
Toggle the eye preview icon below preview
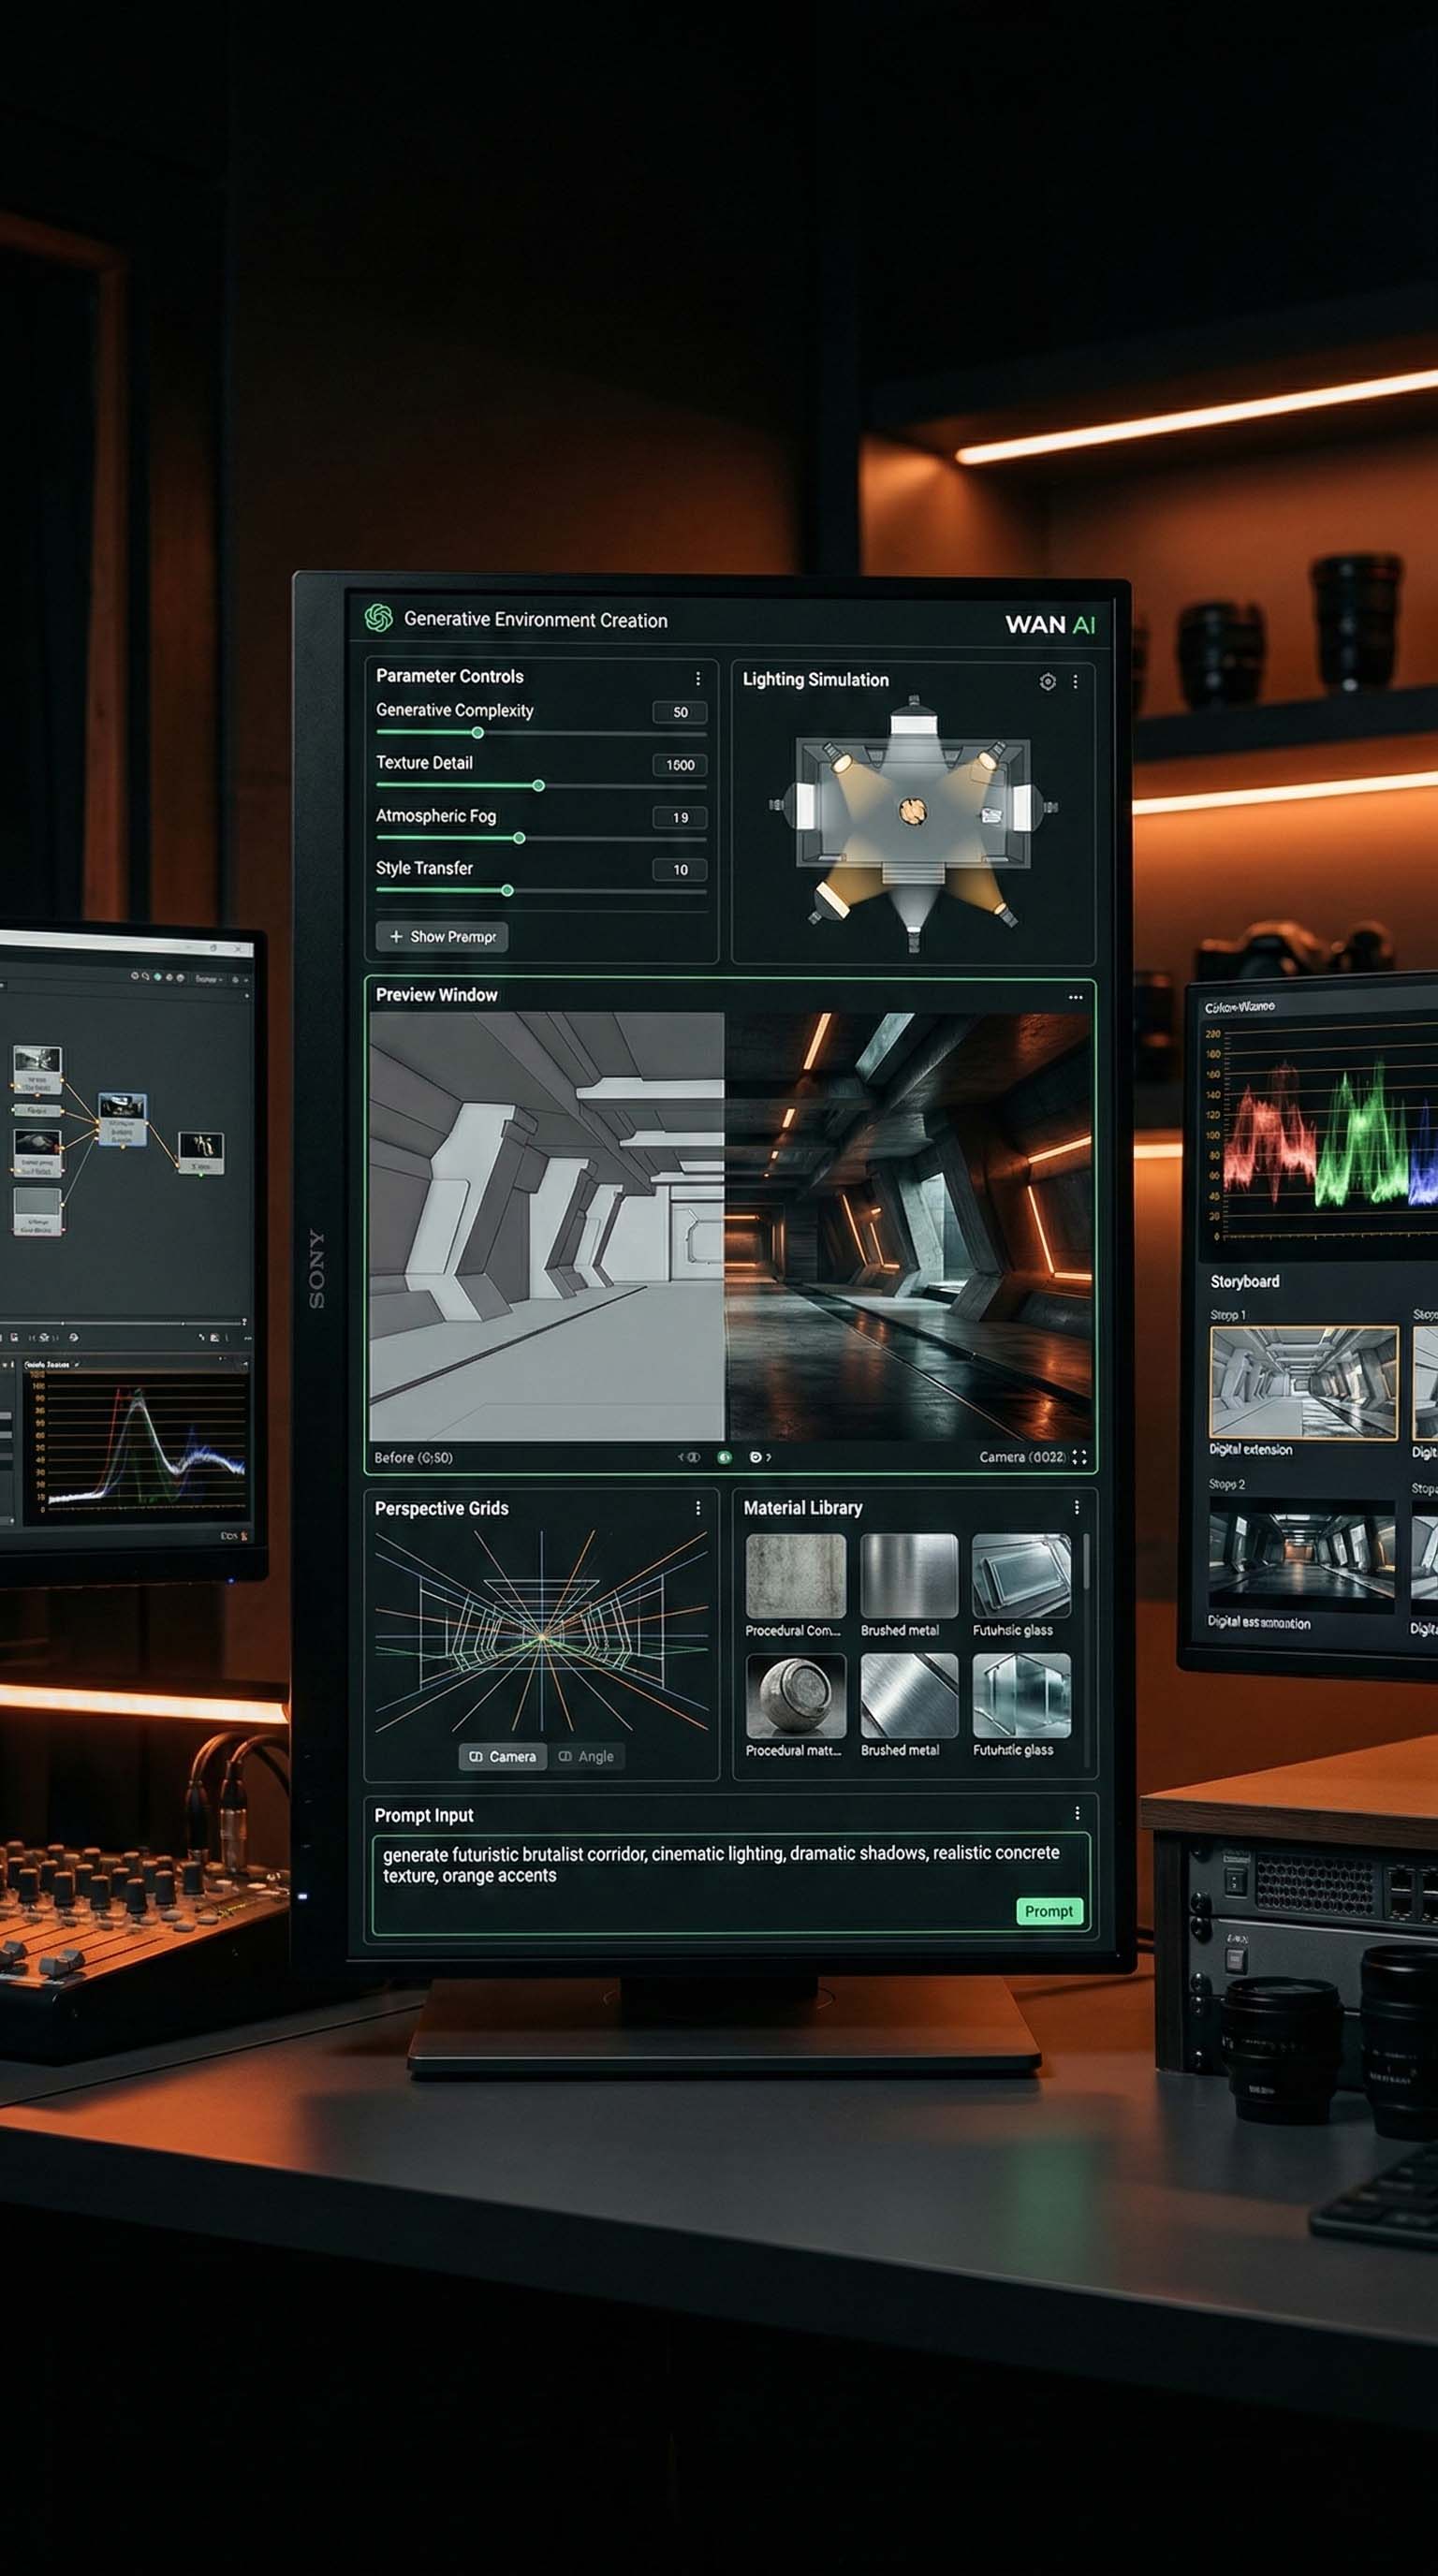point(756,1457)
